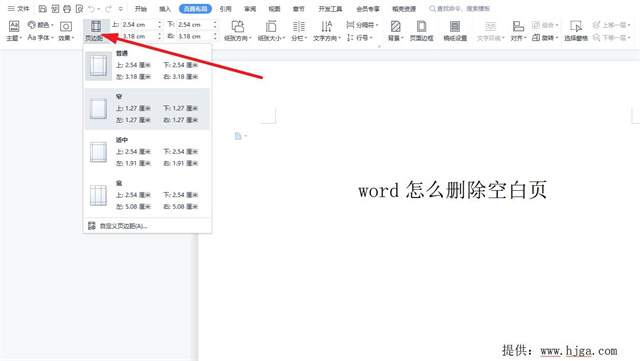Click 下移一层 send backward
Viewport: 640px width, 361px height.
[611, 38]
